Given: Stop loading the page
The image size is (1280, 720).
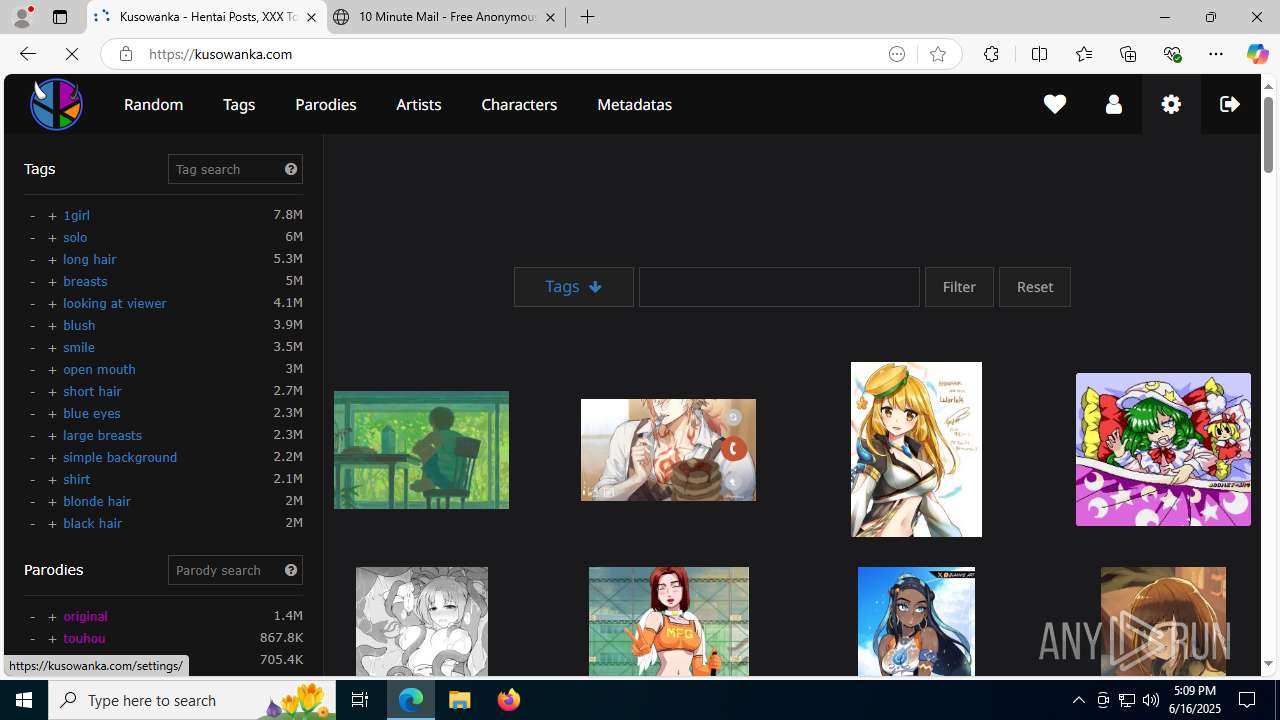Looking at the screenshot, I should (72, 54).
